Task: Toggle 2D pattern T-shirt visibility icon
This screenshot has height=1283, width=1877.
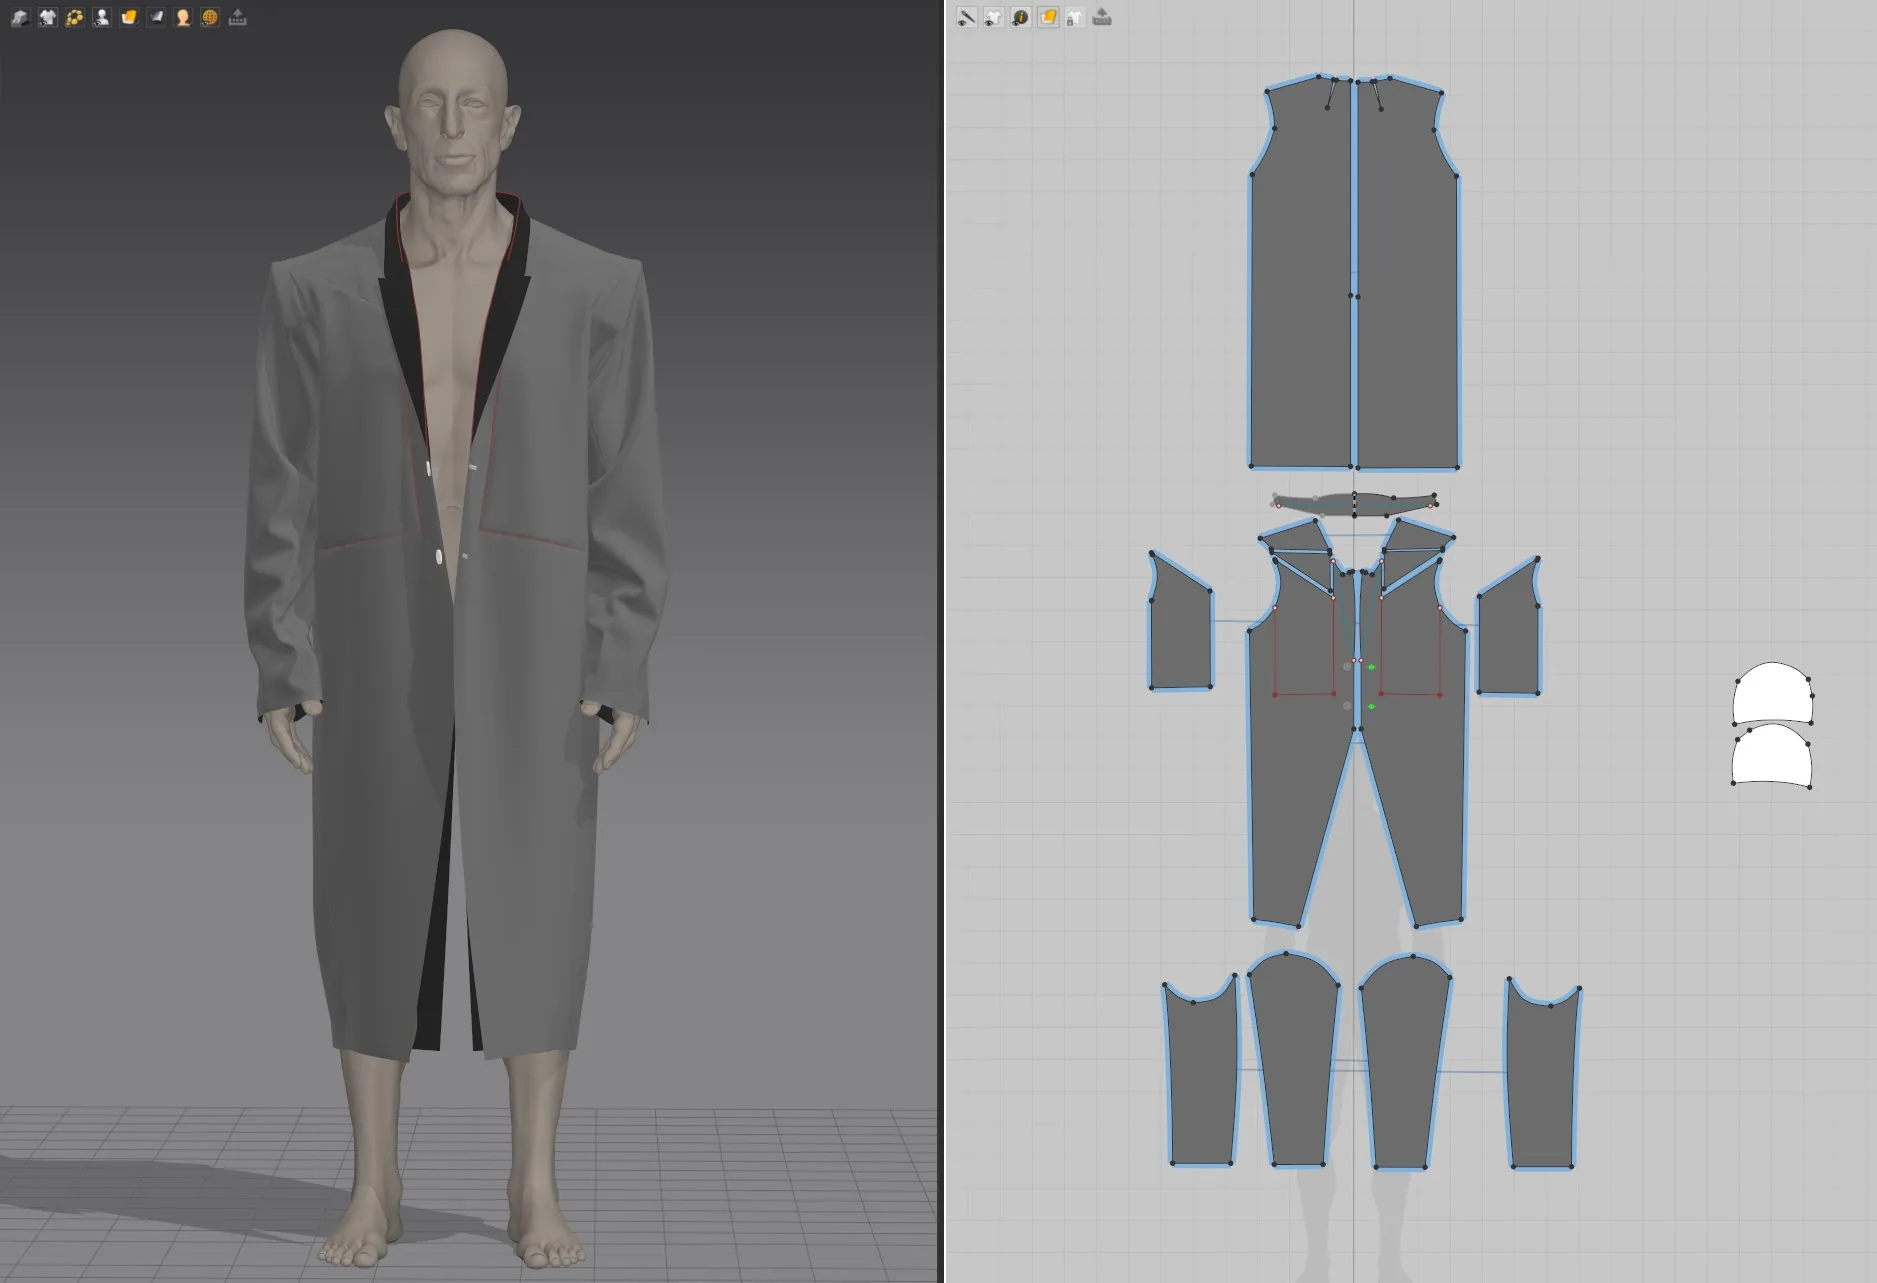Action: click(993, 17)
